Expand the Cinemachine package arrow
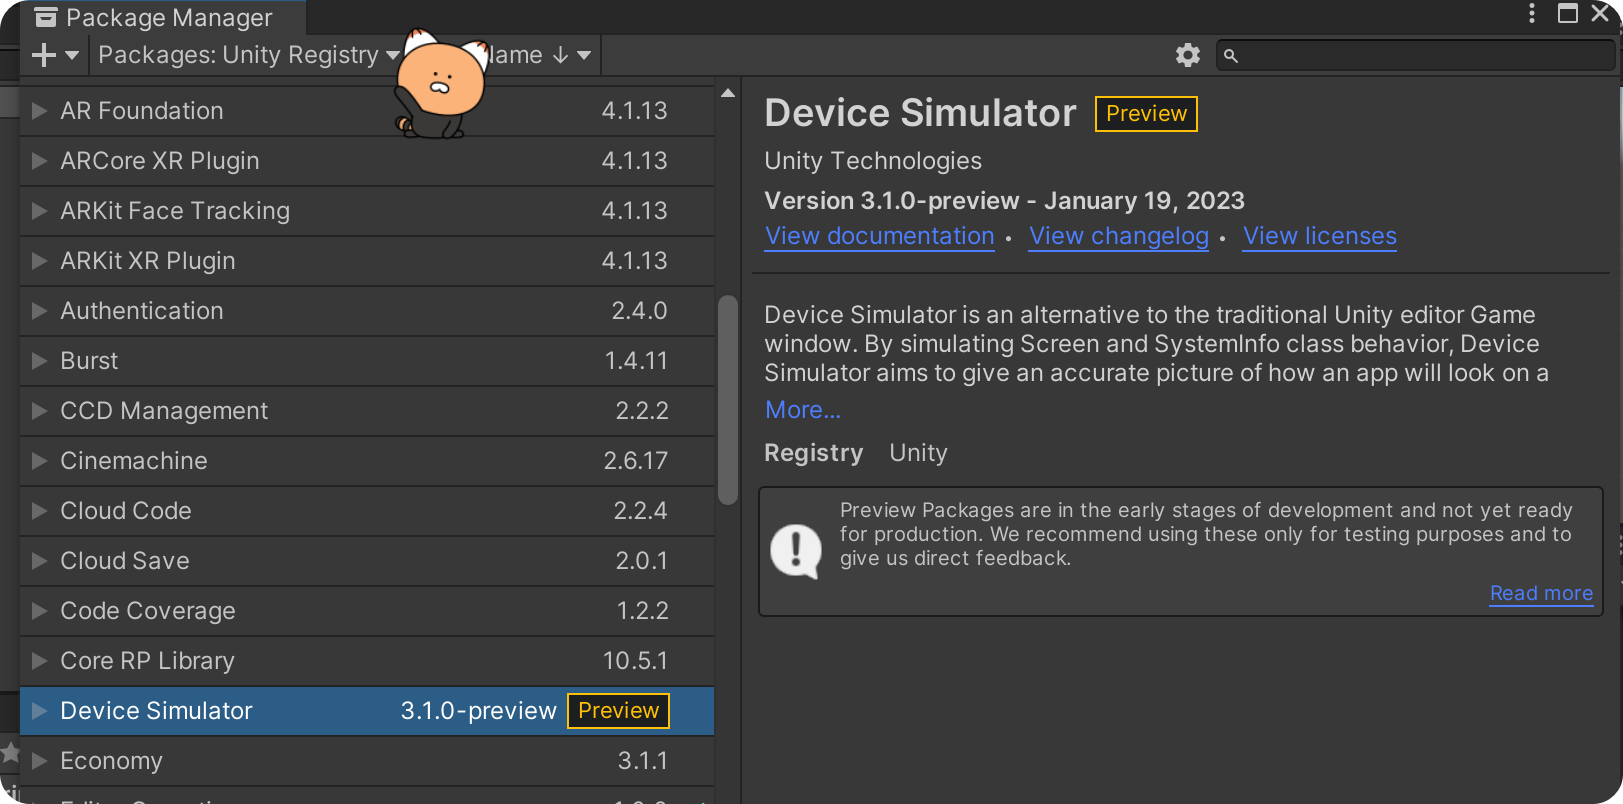This screenshot has height=804, width=1623. [39, 461]
